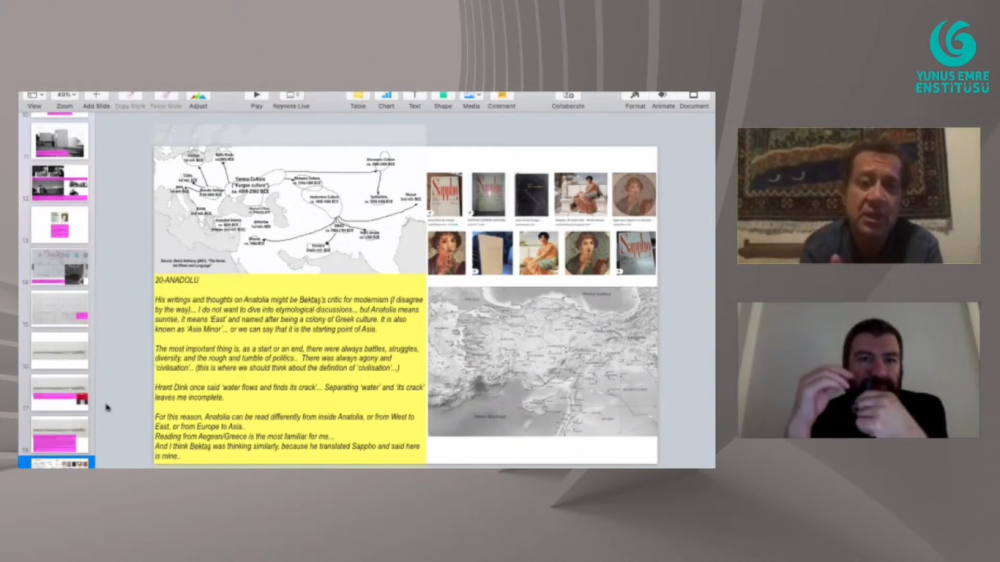Click the Play button in Keynote toolbar
Viewport: 1000px width, 562px height.
(257, 96)
